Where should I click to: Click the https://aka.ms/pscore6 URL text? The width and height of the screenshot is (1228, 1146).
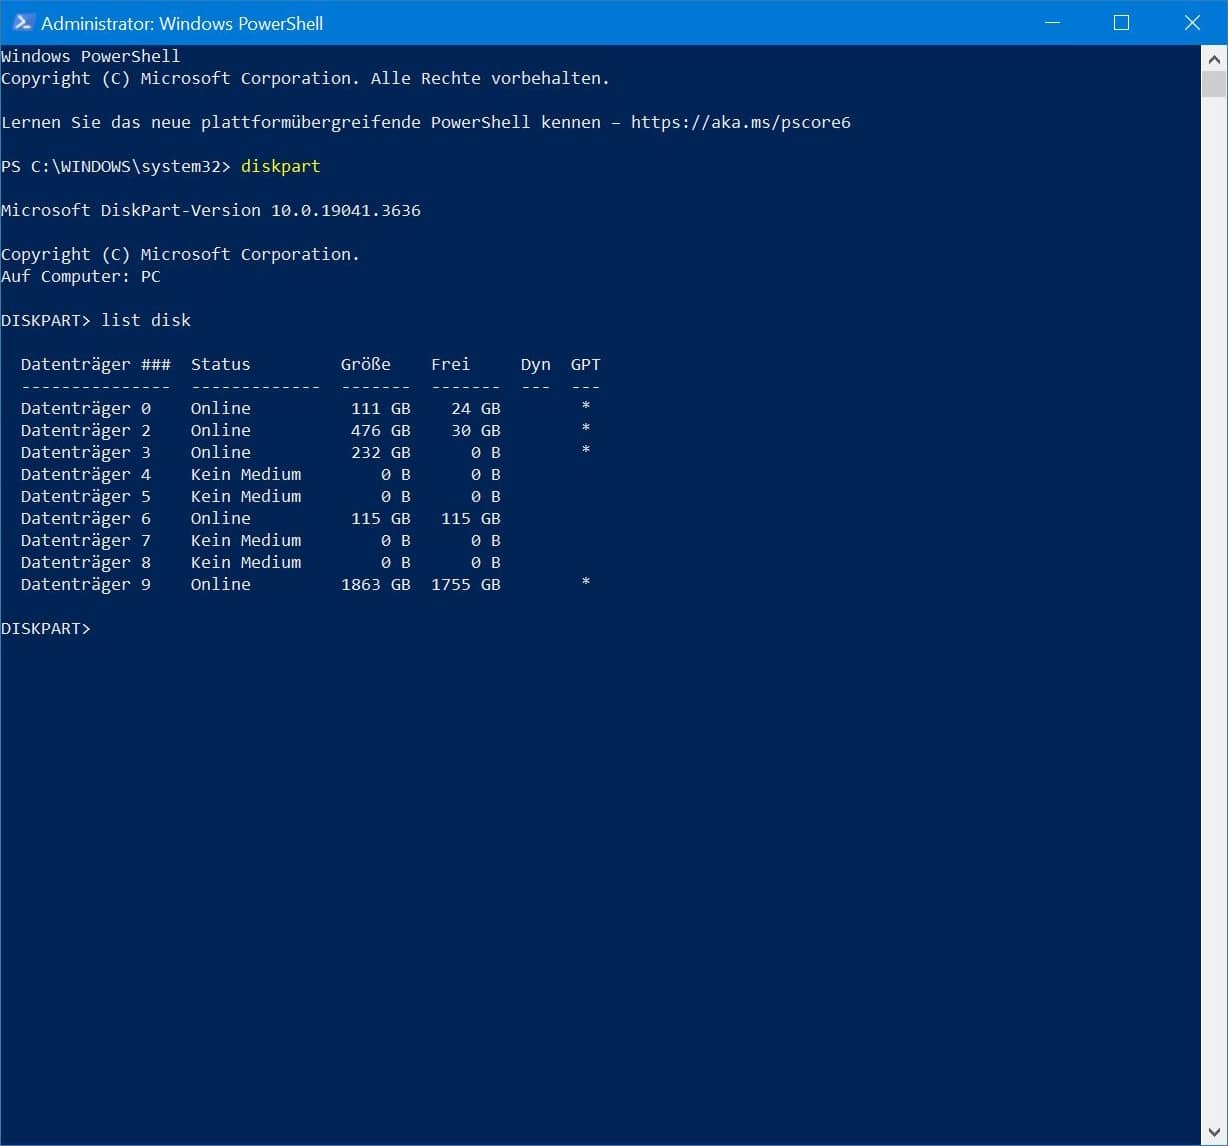pyautogui.click(x=740, y=122)
